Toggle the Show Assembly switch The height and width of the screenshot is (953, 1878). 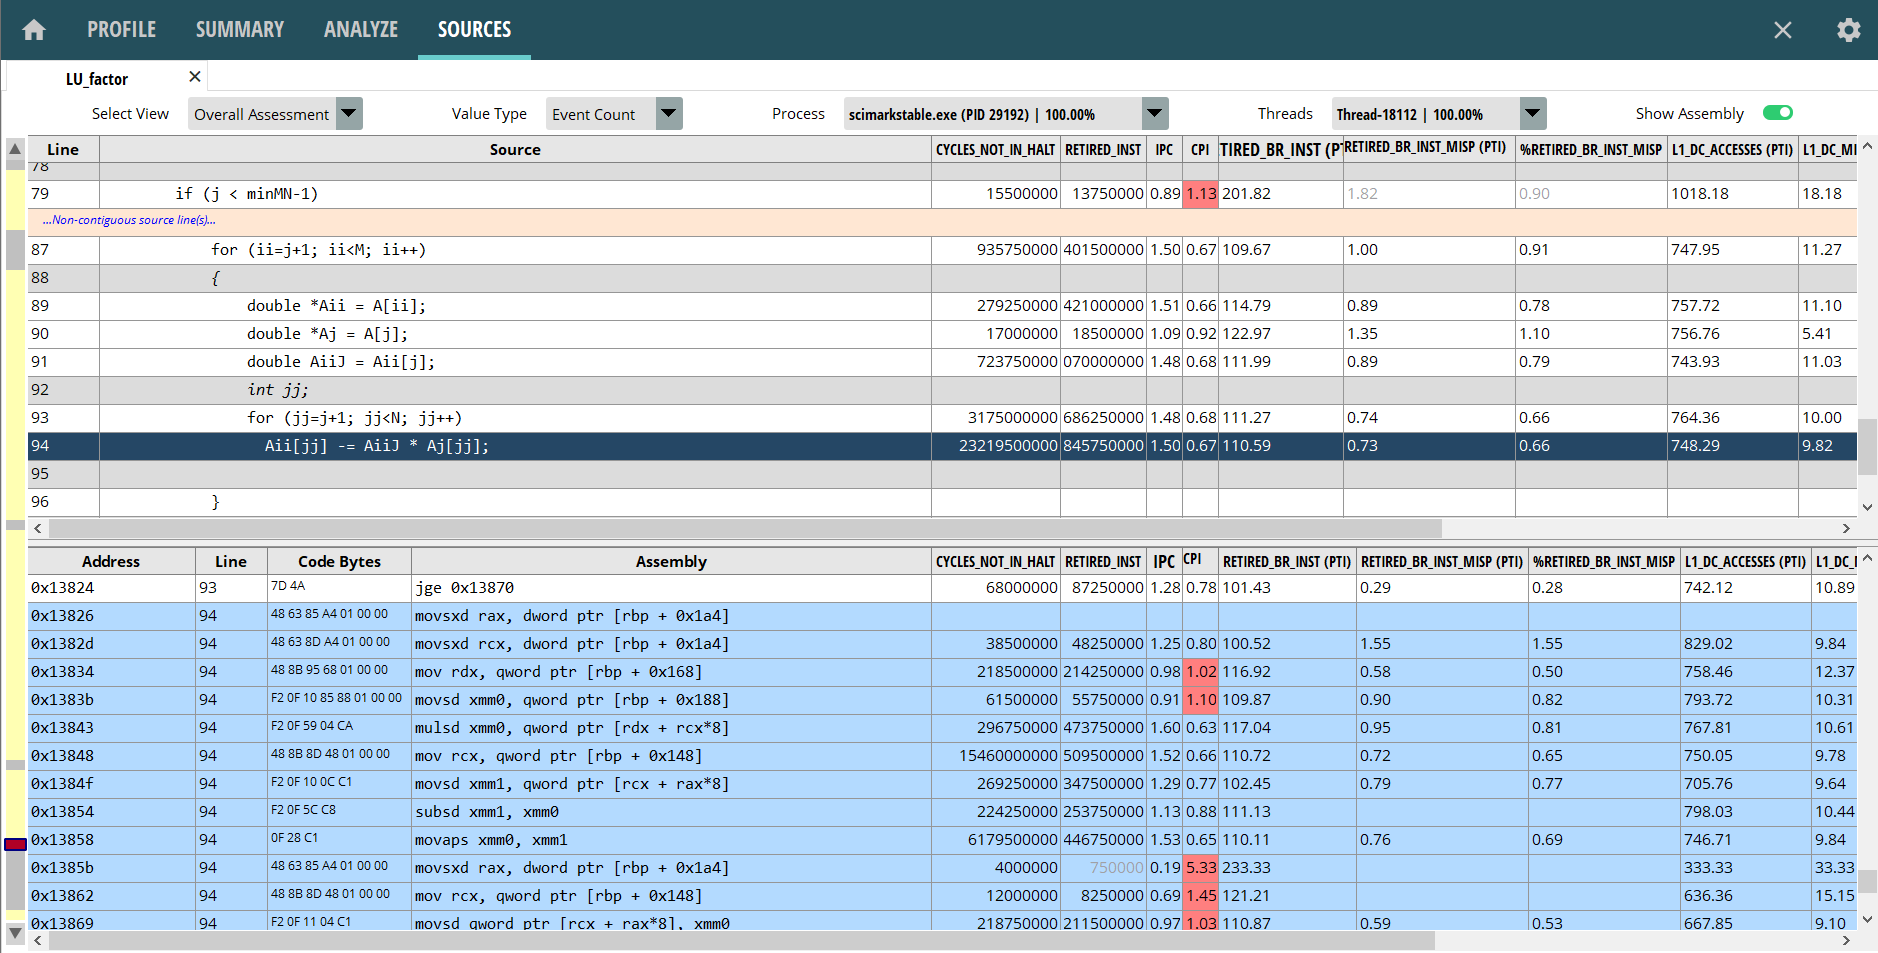pos(1777,113)
